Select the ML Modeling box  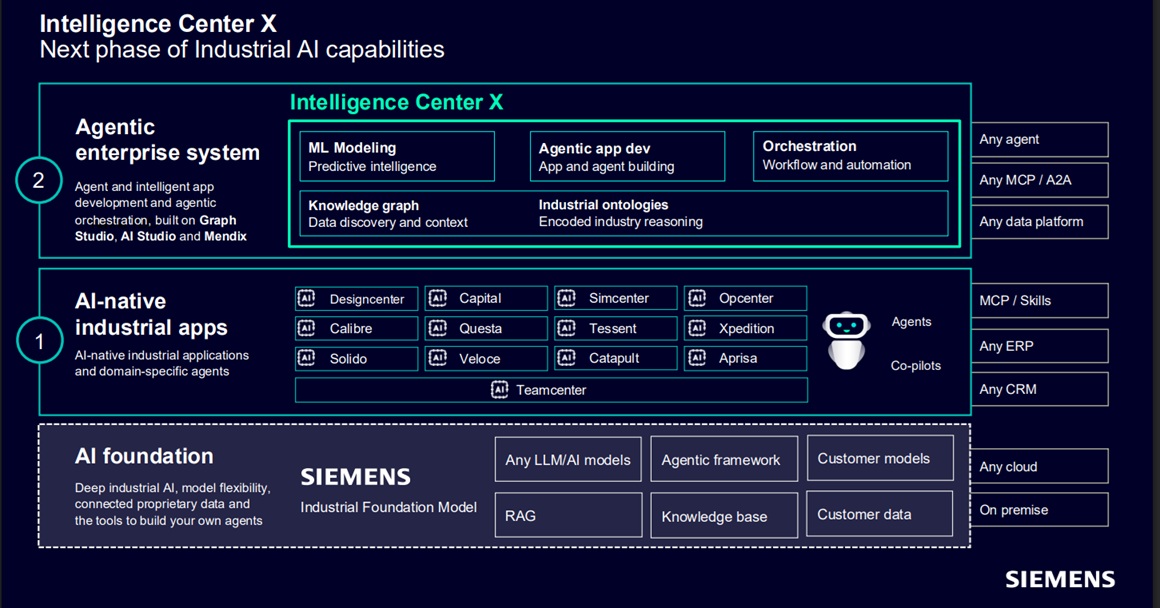coord(397,156)
